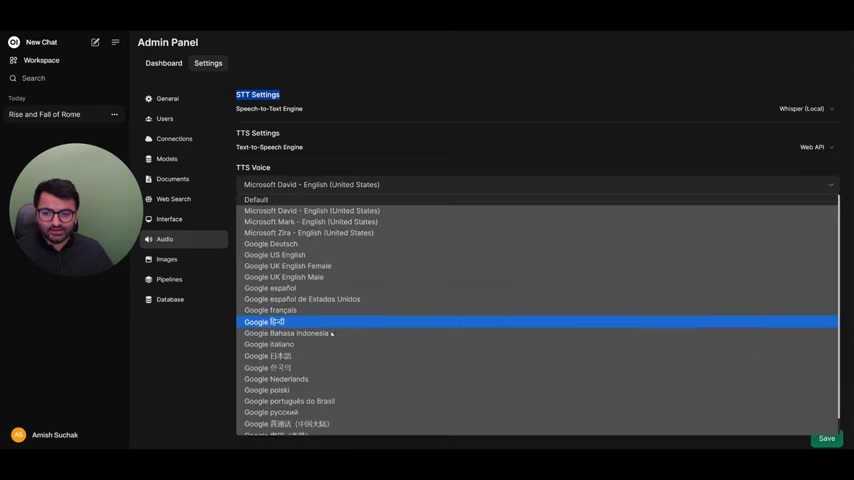Screen dimensions: 854x480
Task: Select Google polski voice
Action: coord(537,390)
